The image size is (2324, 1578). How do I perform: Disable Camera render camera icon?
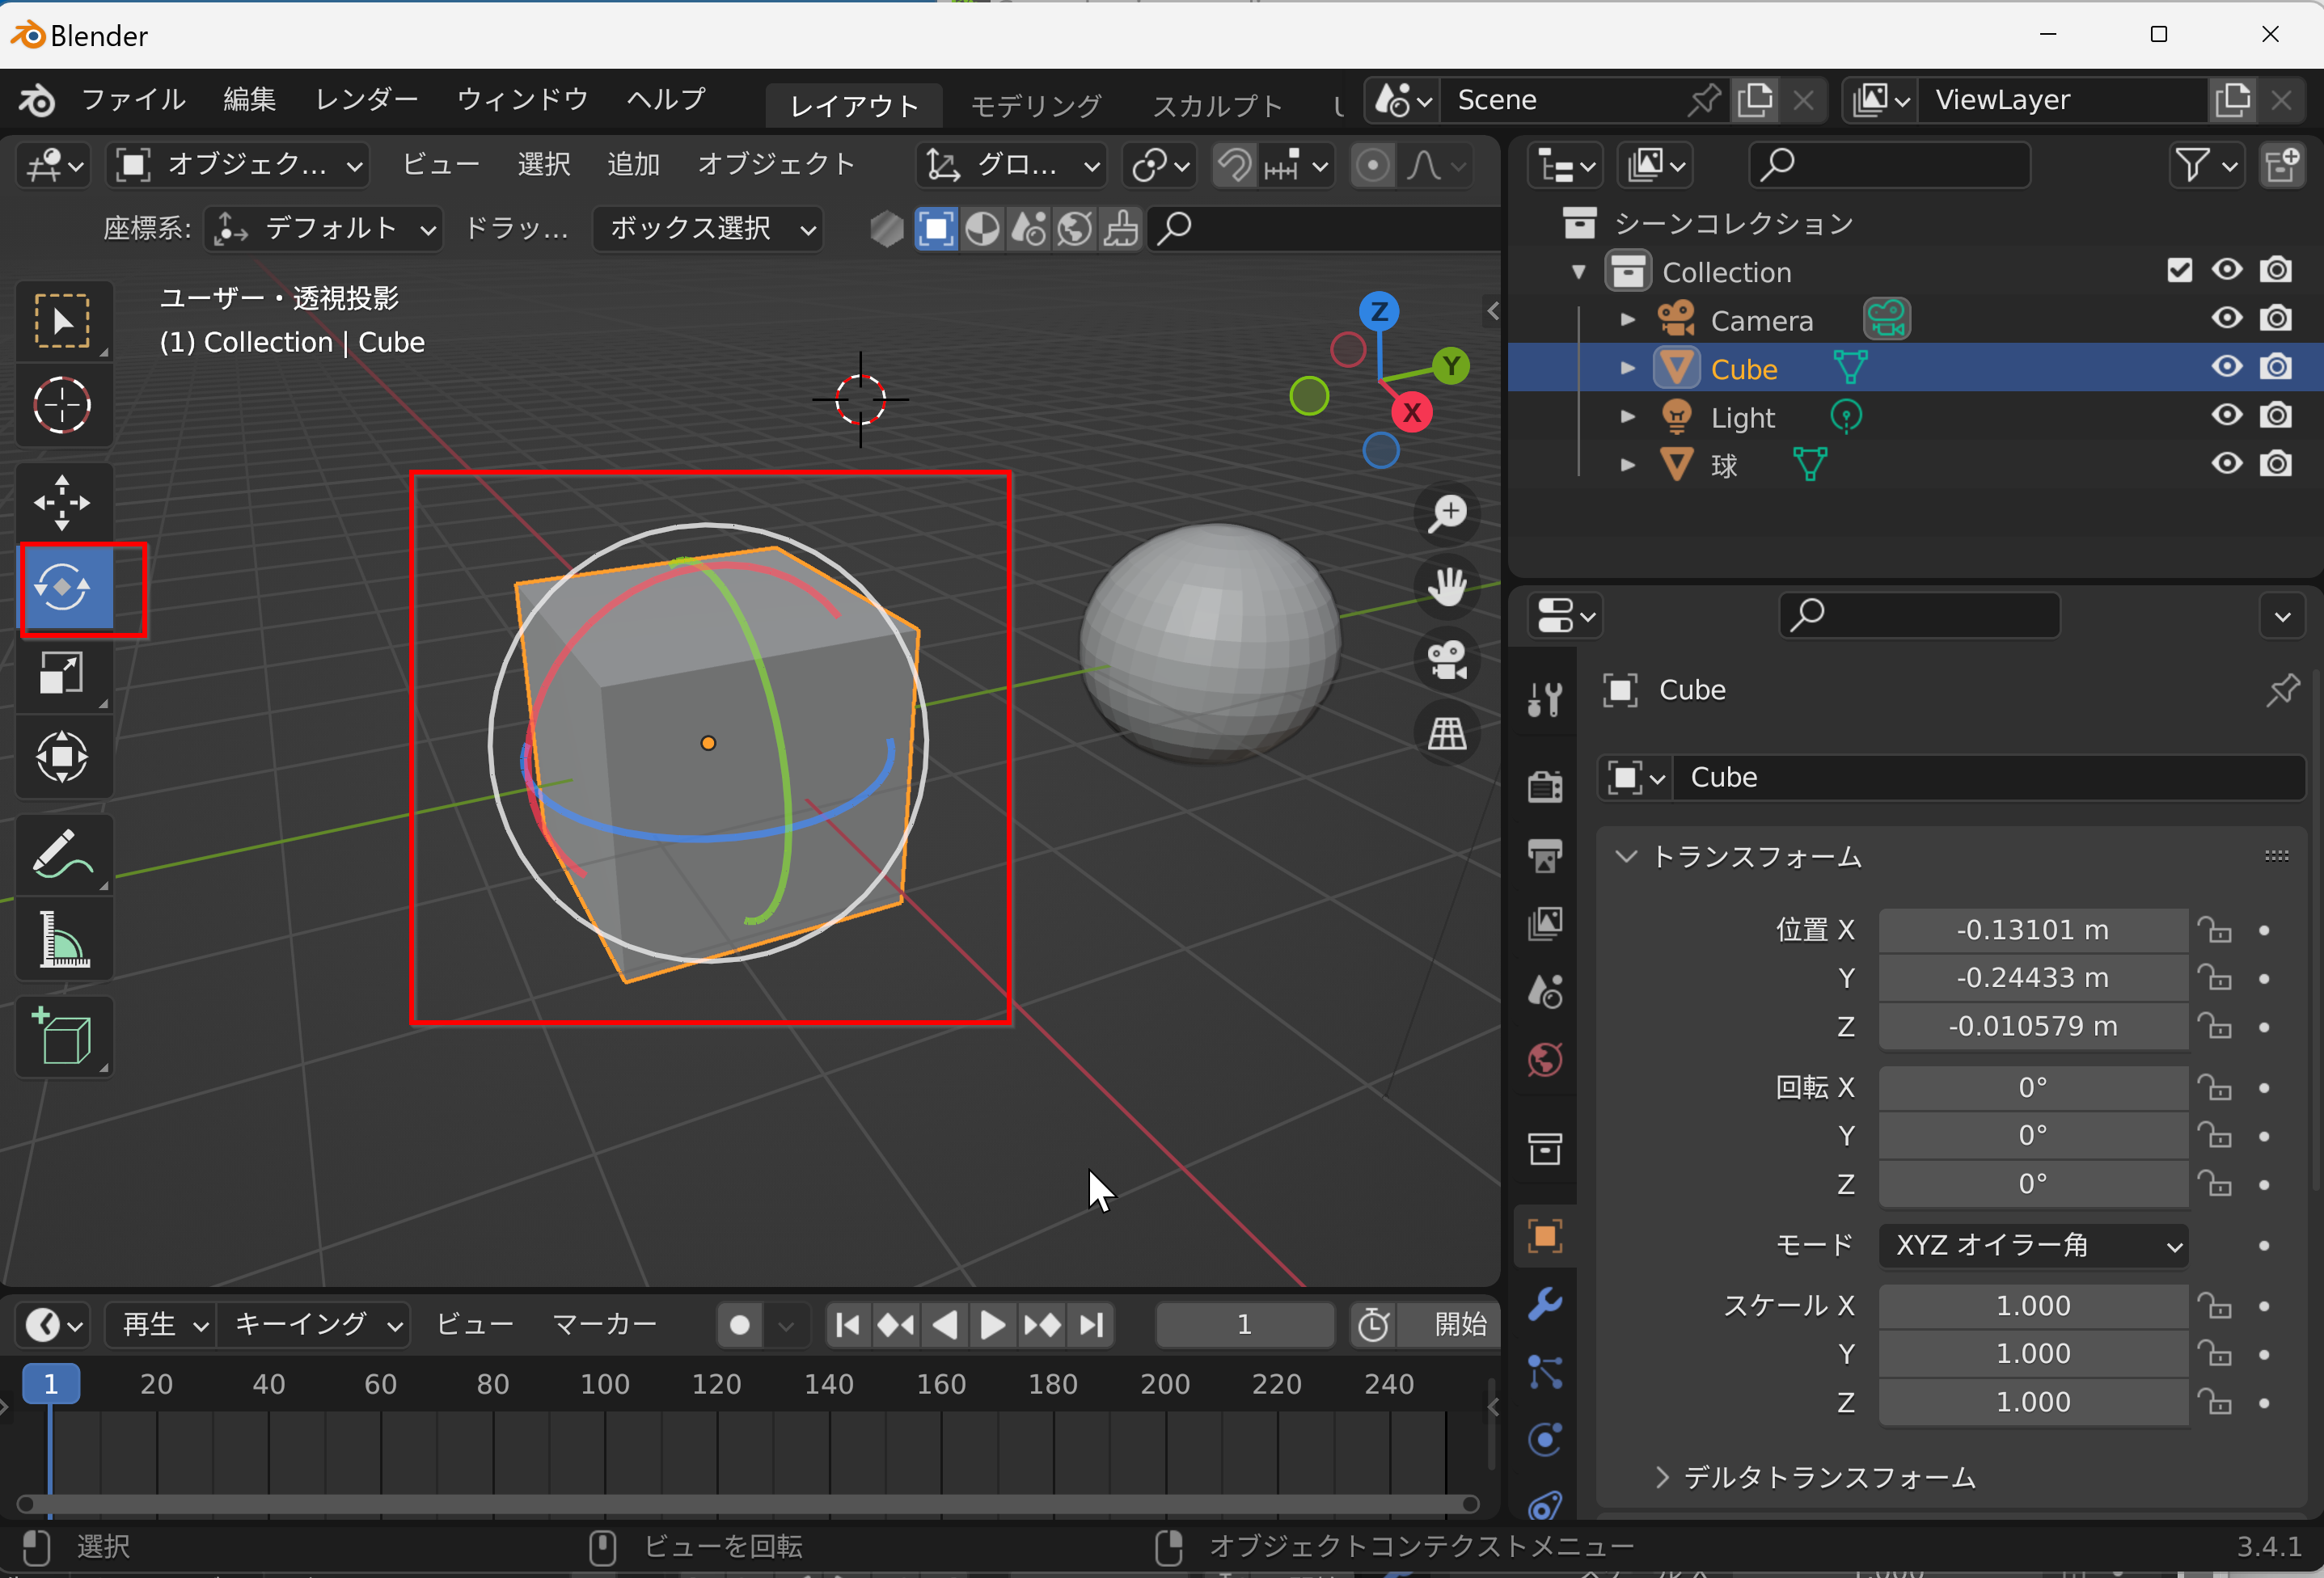point(2276,319)
